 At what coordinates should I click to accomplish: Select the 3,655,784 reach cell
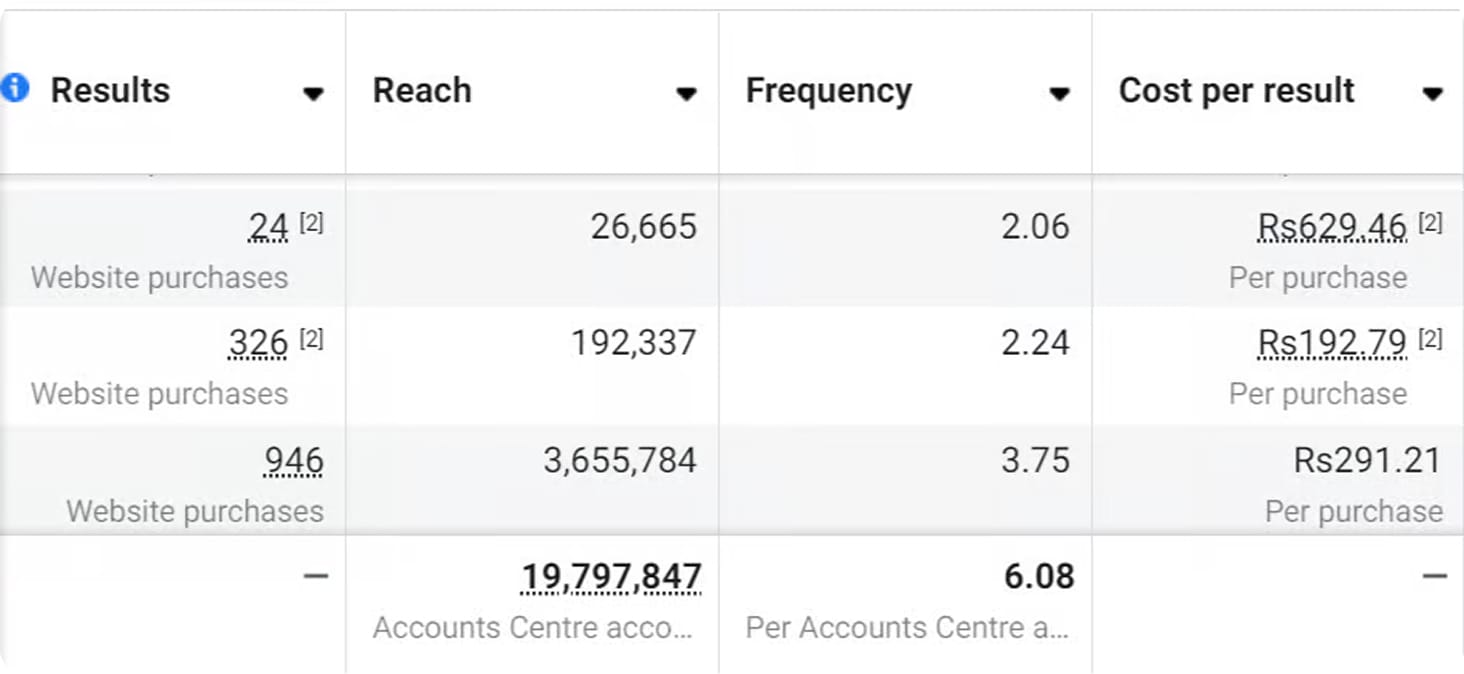[620, 461]
